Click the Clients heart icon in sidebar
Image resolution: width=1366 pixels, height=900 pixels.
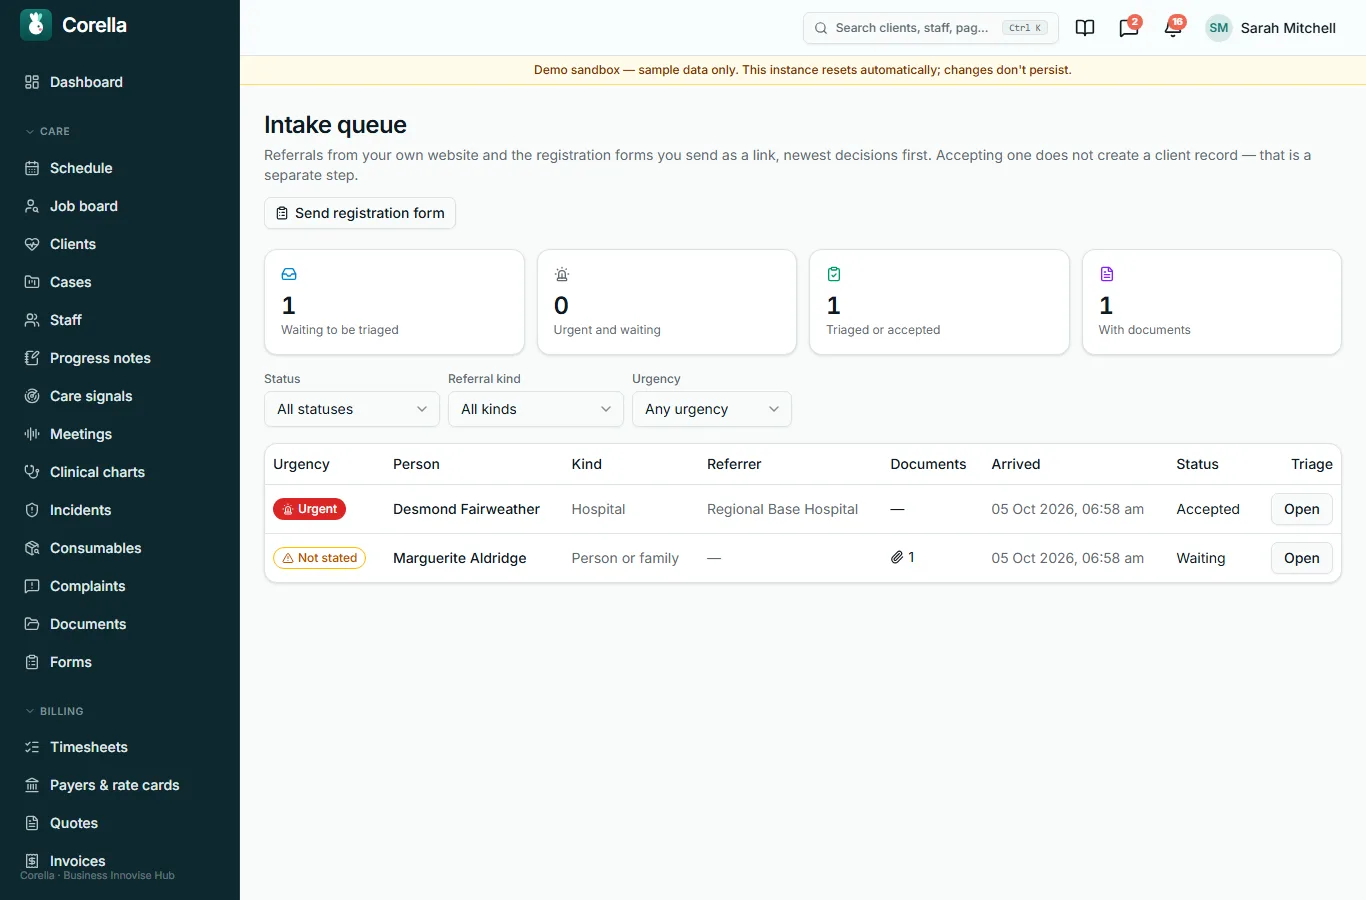[32, 244]
